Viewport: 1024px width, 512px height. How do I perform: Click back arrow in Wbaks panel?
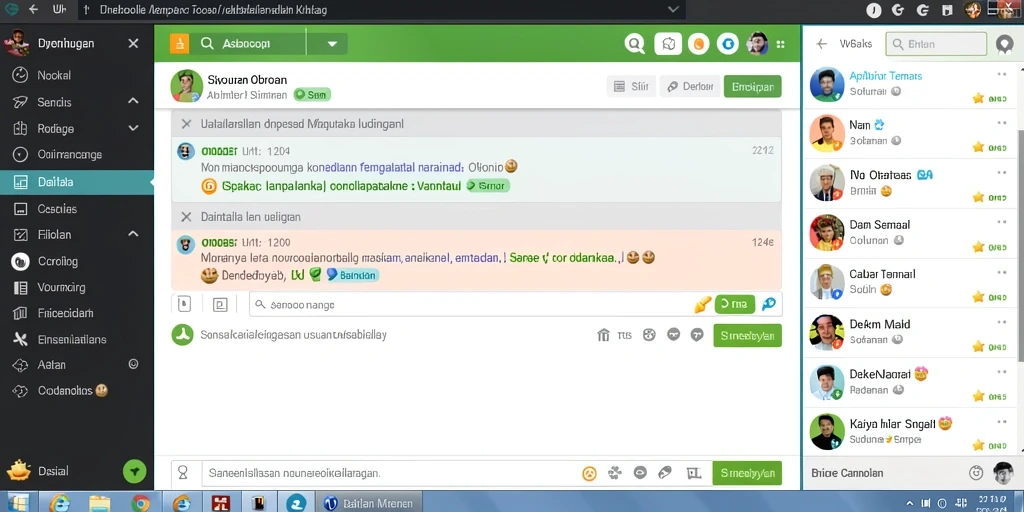point(822,44)
